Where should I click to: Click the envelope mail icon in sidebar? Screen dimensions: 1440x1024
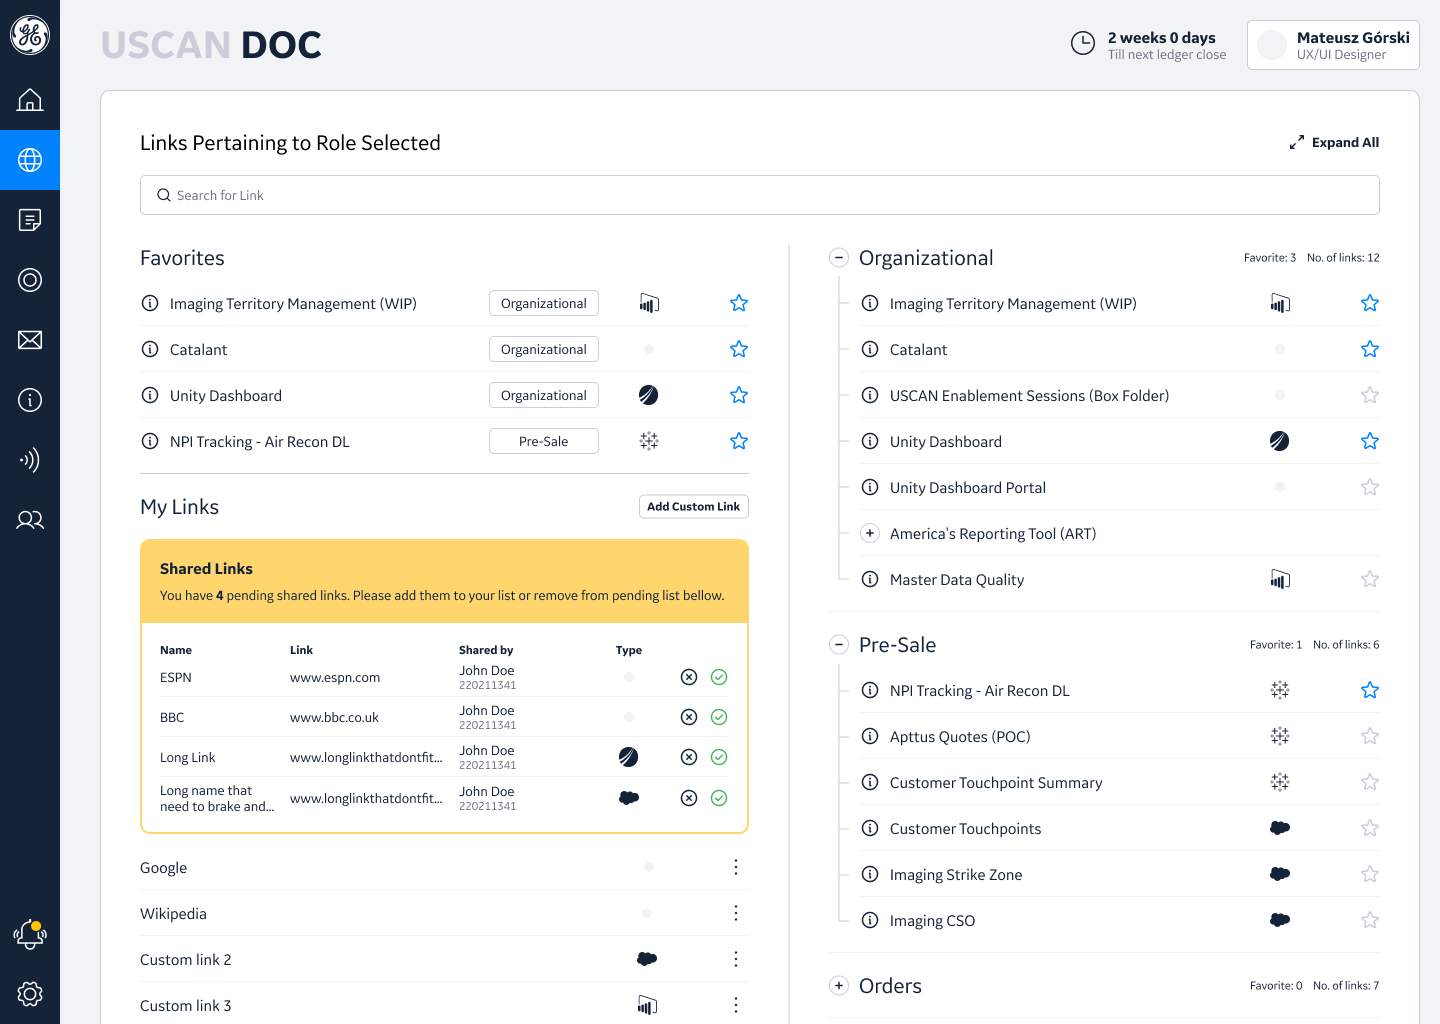30,340
